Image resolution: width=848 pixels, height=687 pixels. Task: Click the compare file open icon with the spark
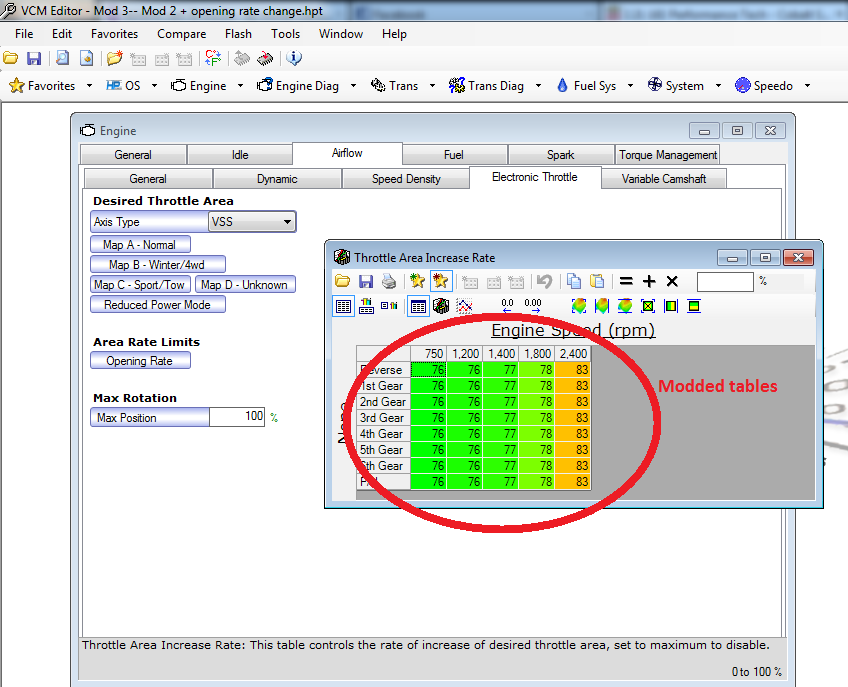pos(115,58)
